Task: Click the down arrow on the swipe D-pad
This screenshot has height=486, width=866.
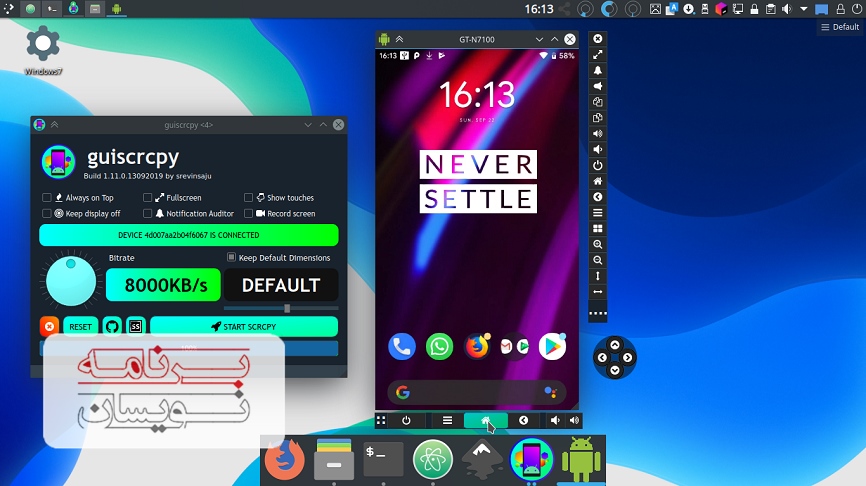Action: [615, 371]
